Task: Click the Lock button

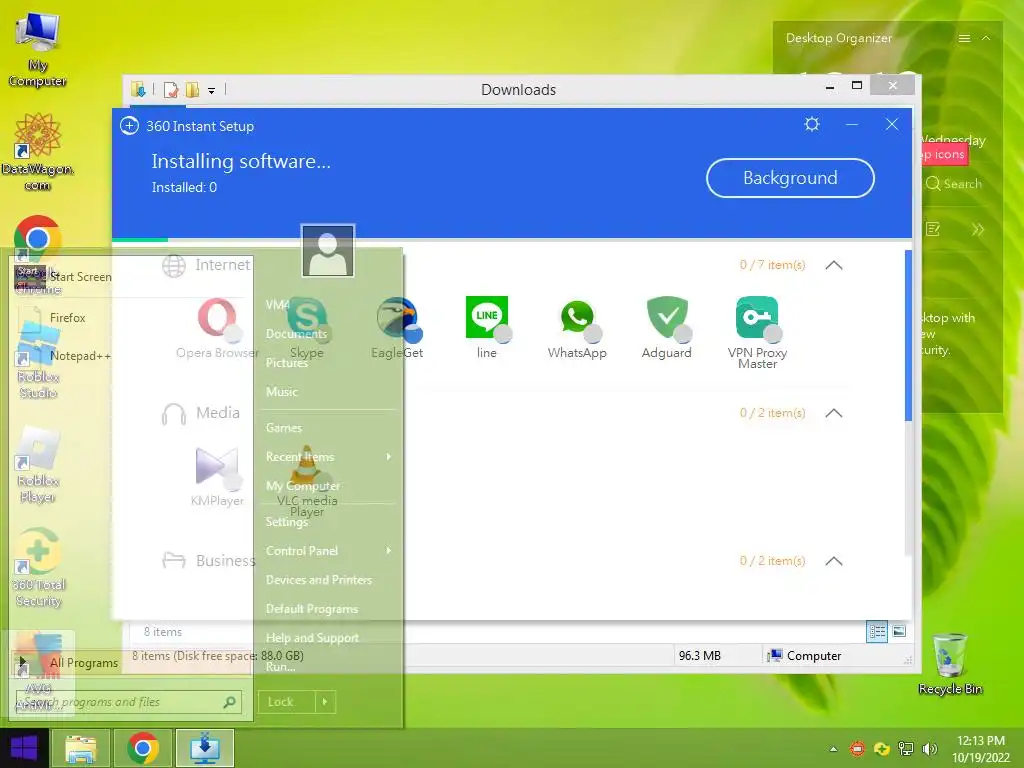Action: [286, 702]
